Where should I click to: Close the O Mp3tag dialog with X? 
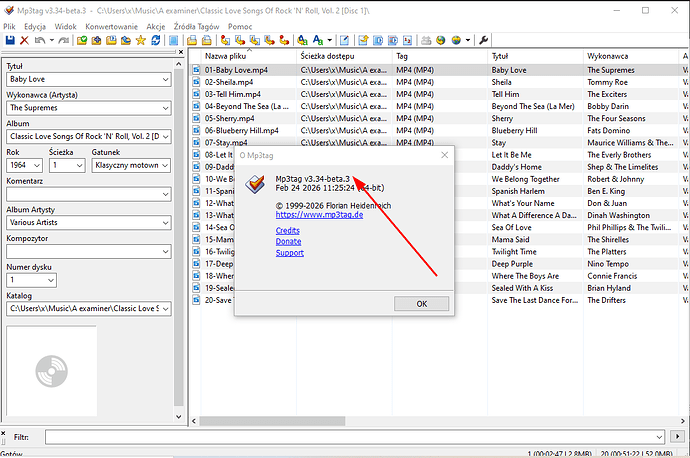(x=444, y=155)
